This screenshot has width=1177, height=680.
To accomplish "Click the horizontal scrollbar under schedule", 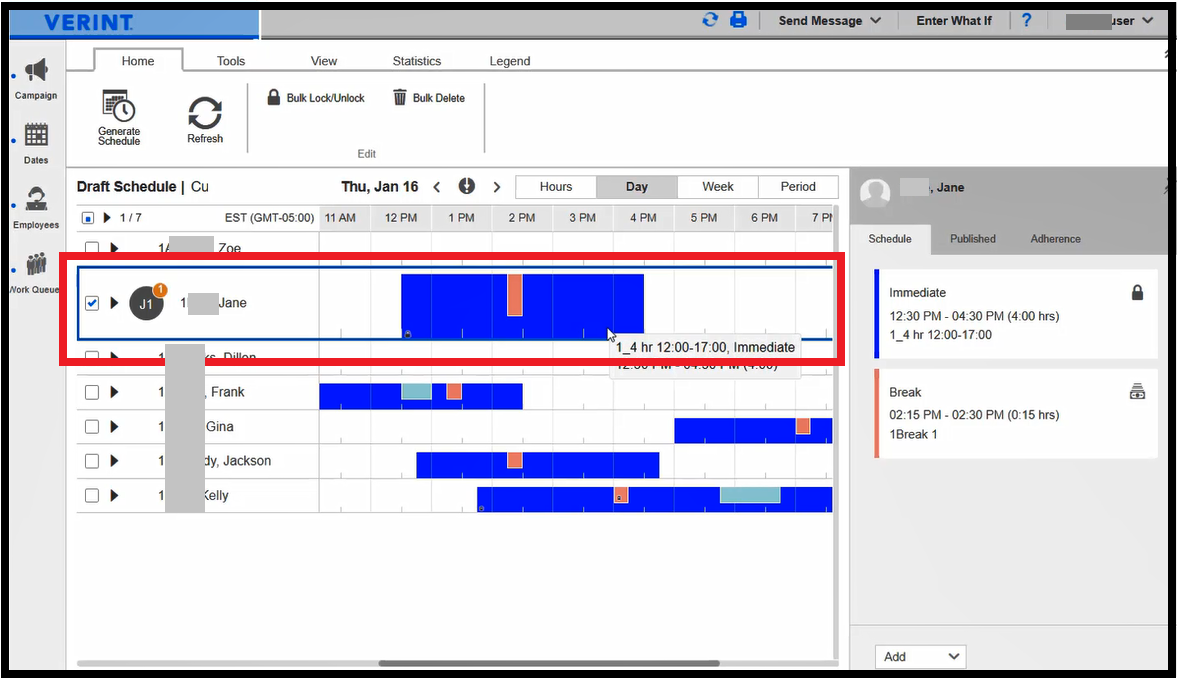I will coord(549,663).
